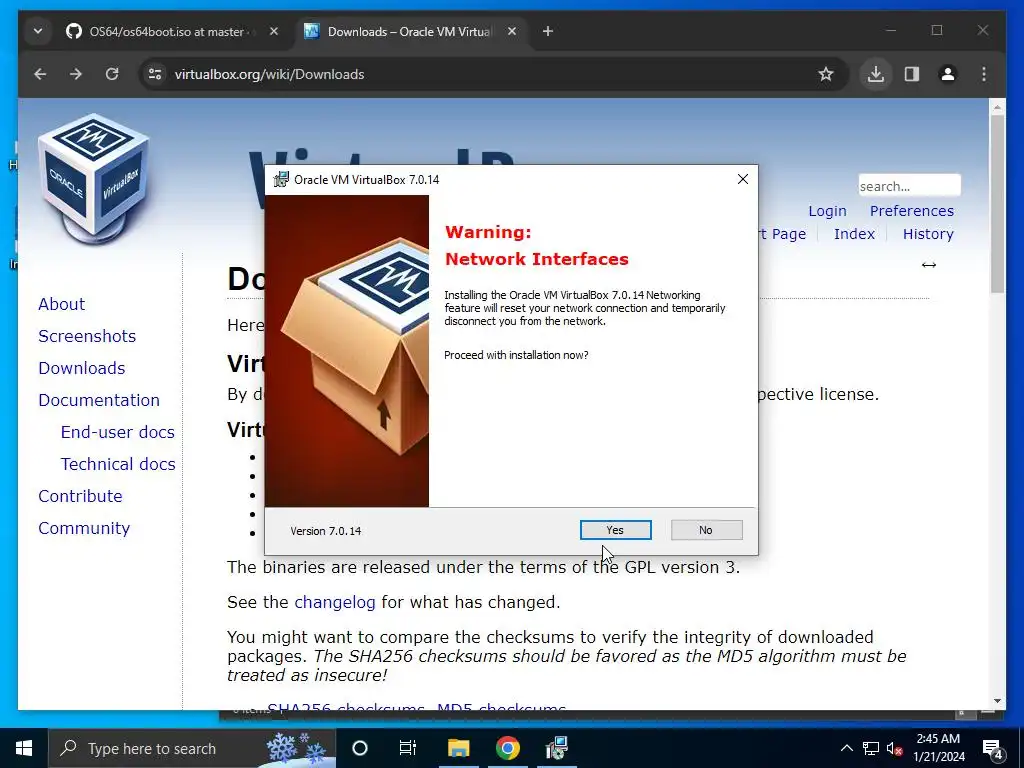Screen dimensions: 1024x768
Task: Open the Preferences link
Action: pyautogui.click(x=912, y=211)
